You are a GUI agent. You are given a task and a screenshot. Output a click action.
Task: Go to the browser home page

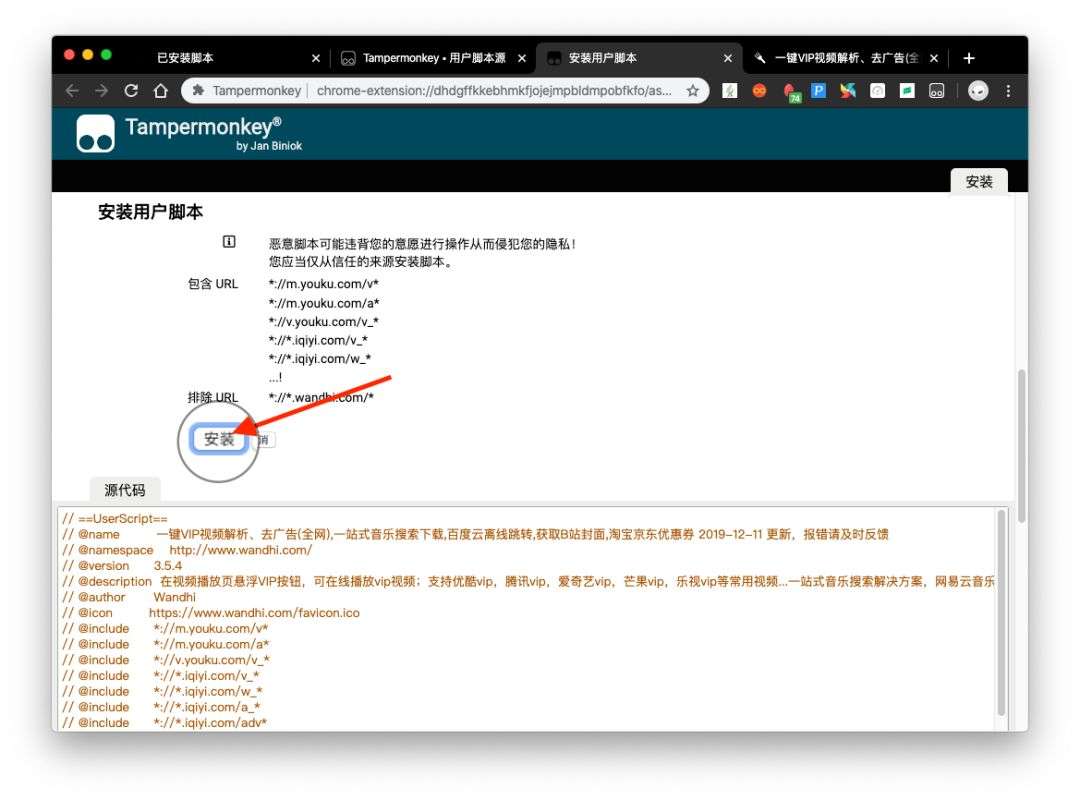click(x=160, y=90)
